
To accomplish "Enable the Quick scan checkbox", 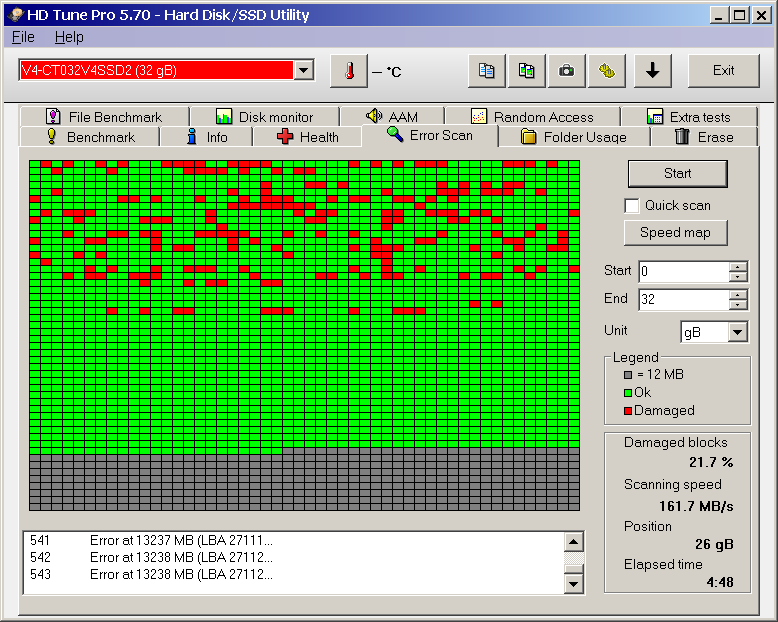I will tap(632, 206).
